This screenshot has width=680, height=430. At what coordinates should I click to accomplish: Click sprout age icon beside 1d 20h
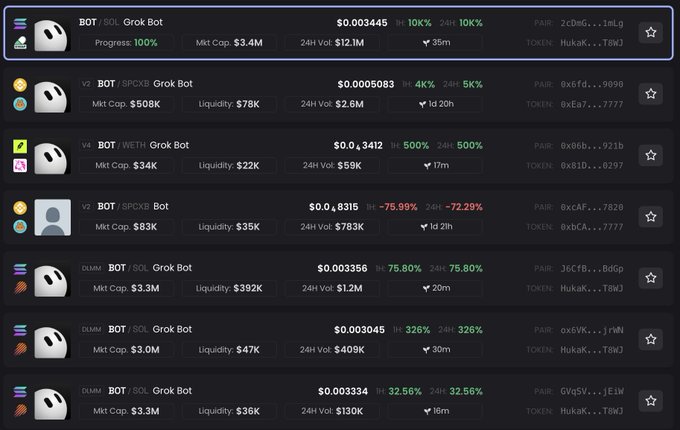(x=422, y=104)
